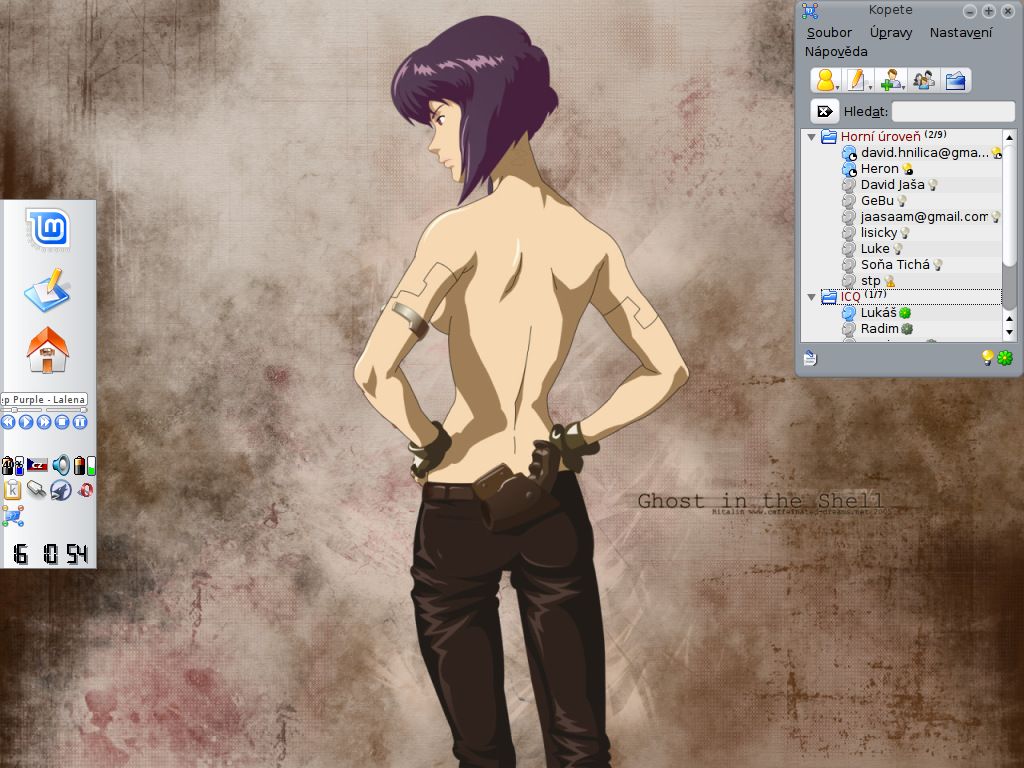
Task: Click previous track button in media applet
Action: (8, 422)
